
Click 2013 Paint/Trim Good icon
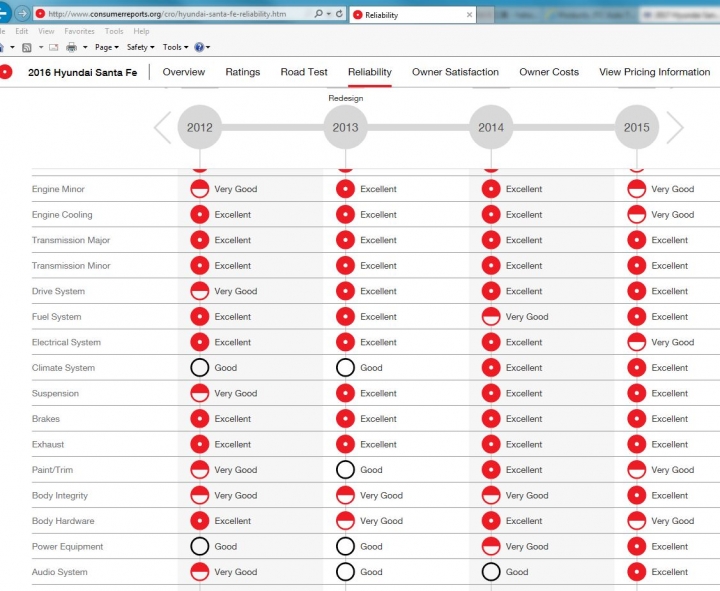tap(345, 470)
